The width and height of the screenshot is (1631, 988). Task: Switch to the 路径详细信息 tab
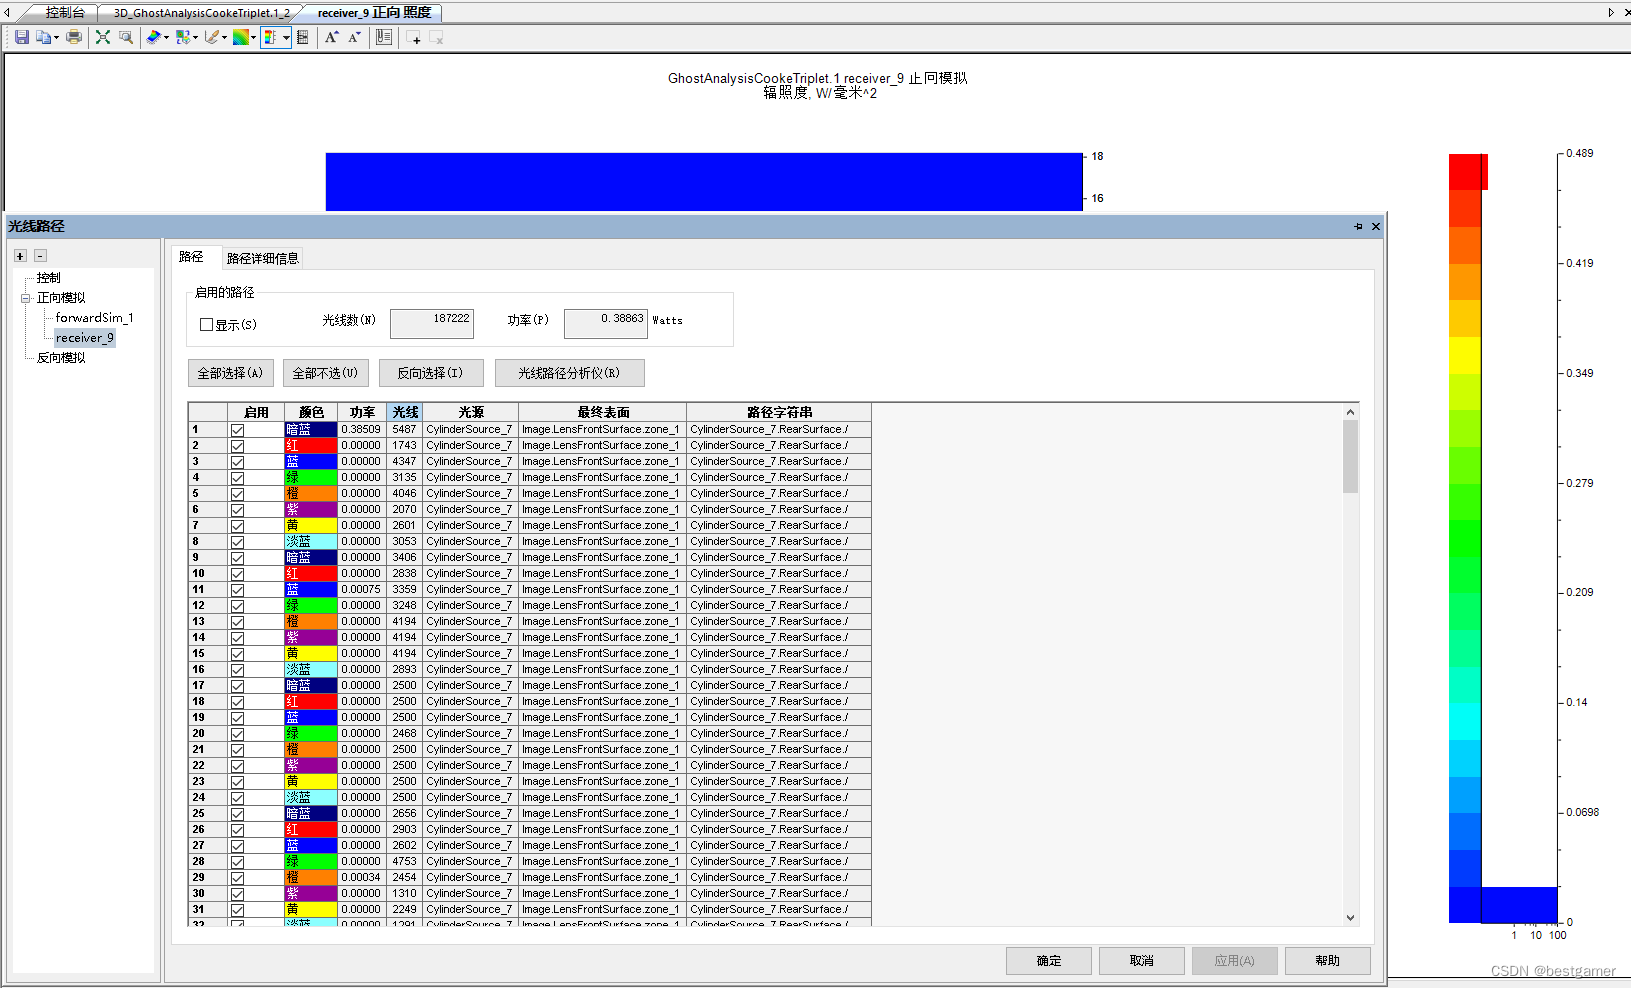click(x=263, y=258)
